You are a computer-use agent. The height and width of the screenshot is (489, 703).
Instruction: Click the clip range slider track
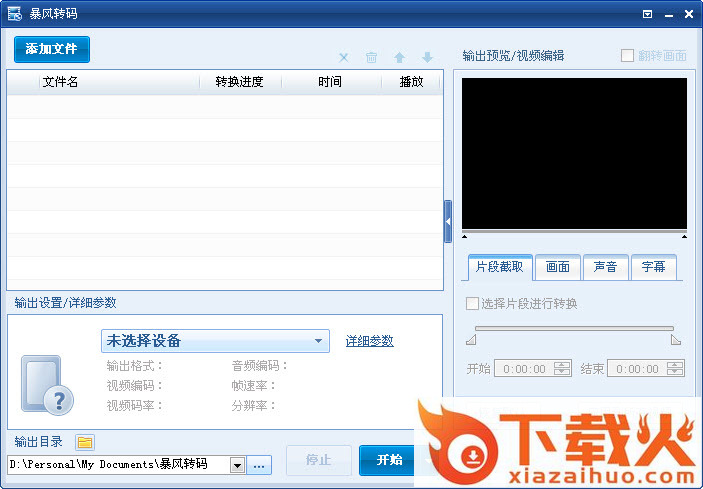click(x=574, y=329)
